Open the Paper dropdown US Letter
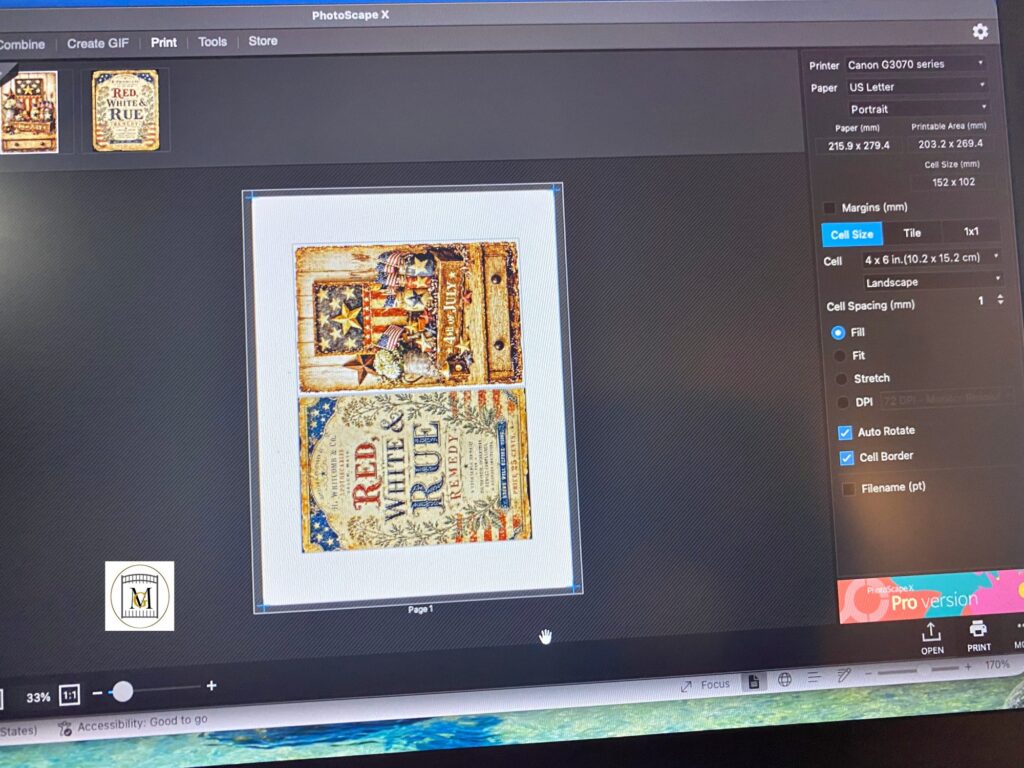Screen dimensions: 1024x768 click(x=916, y=86)
